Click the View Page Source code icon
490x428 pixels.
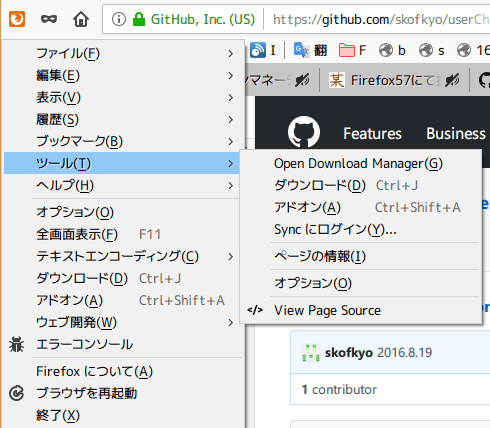click(255, 310)
